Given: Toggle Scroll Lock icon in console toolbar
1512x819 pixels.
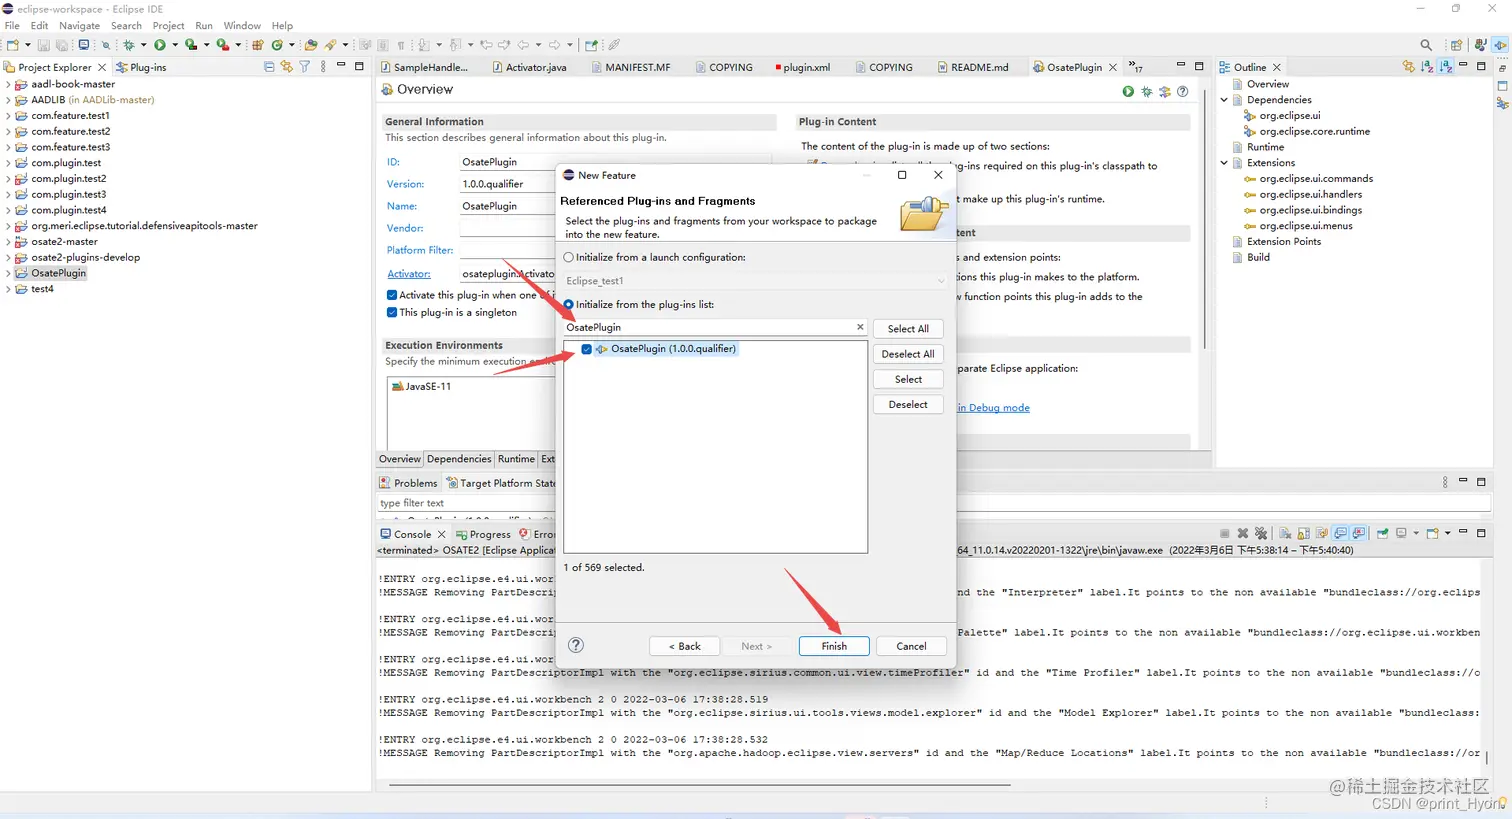Looking at the screenshot, I should tap(1304, 533).
